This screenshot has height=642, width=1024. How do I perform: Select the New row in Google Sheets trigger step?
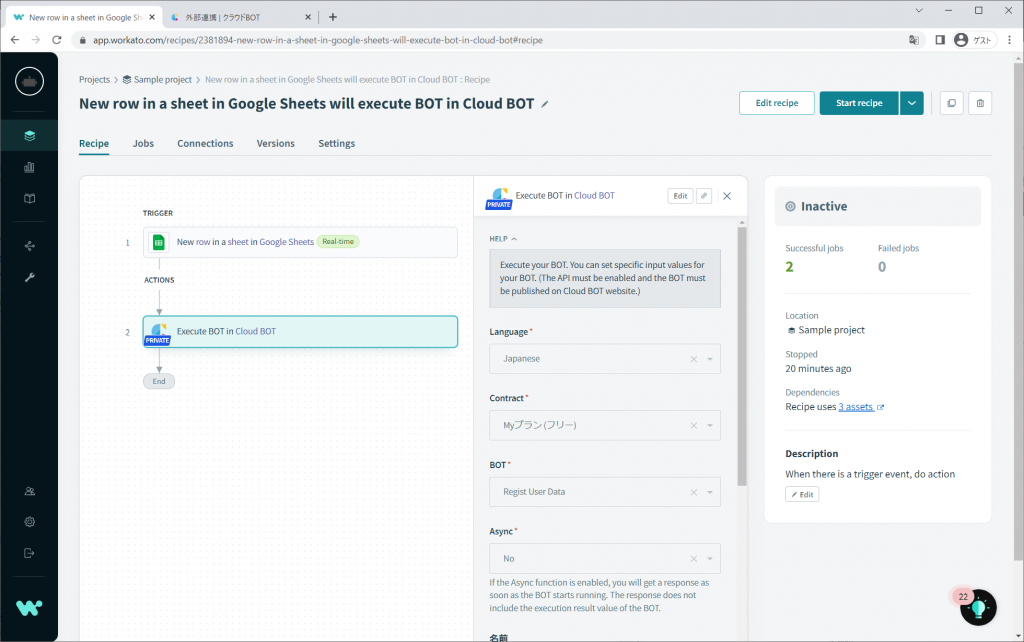click(300, 242)
